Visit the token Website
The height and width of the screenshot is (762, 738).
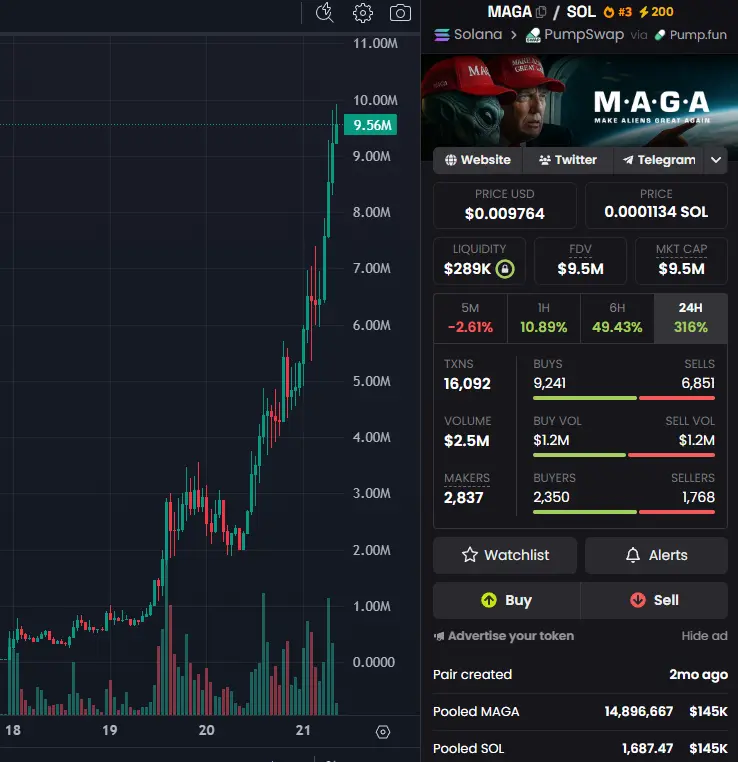pos(478,160)
